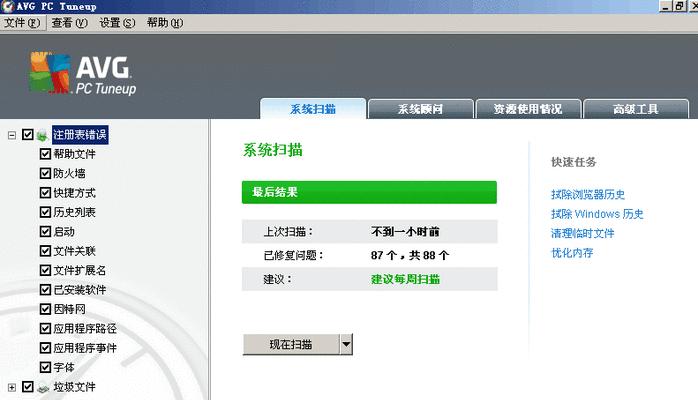
Task: Expand the 垃圾文件 tree node
Action: (x=12, y=388)
